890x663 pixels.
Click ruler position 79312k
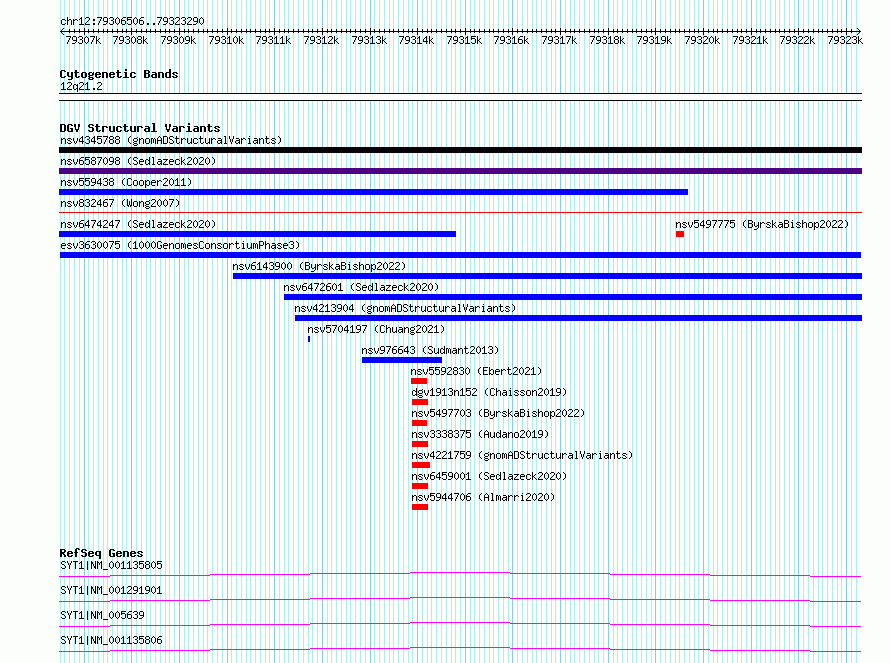pyautogui.click(x=321, y=40)
